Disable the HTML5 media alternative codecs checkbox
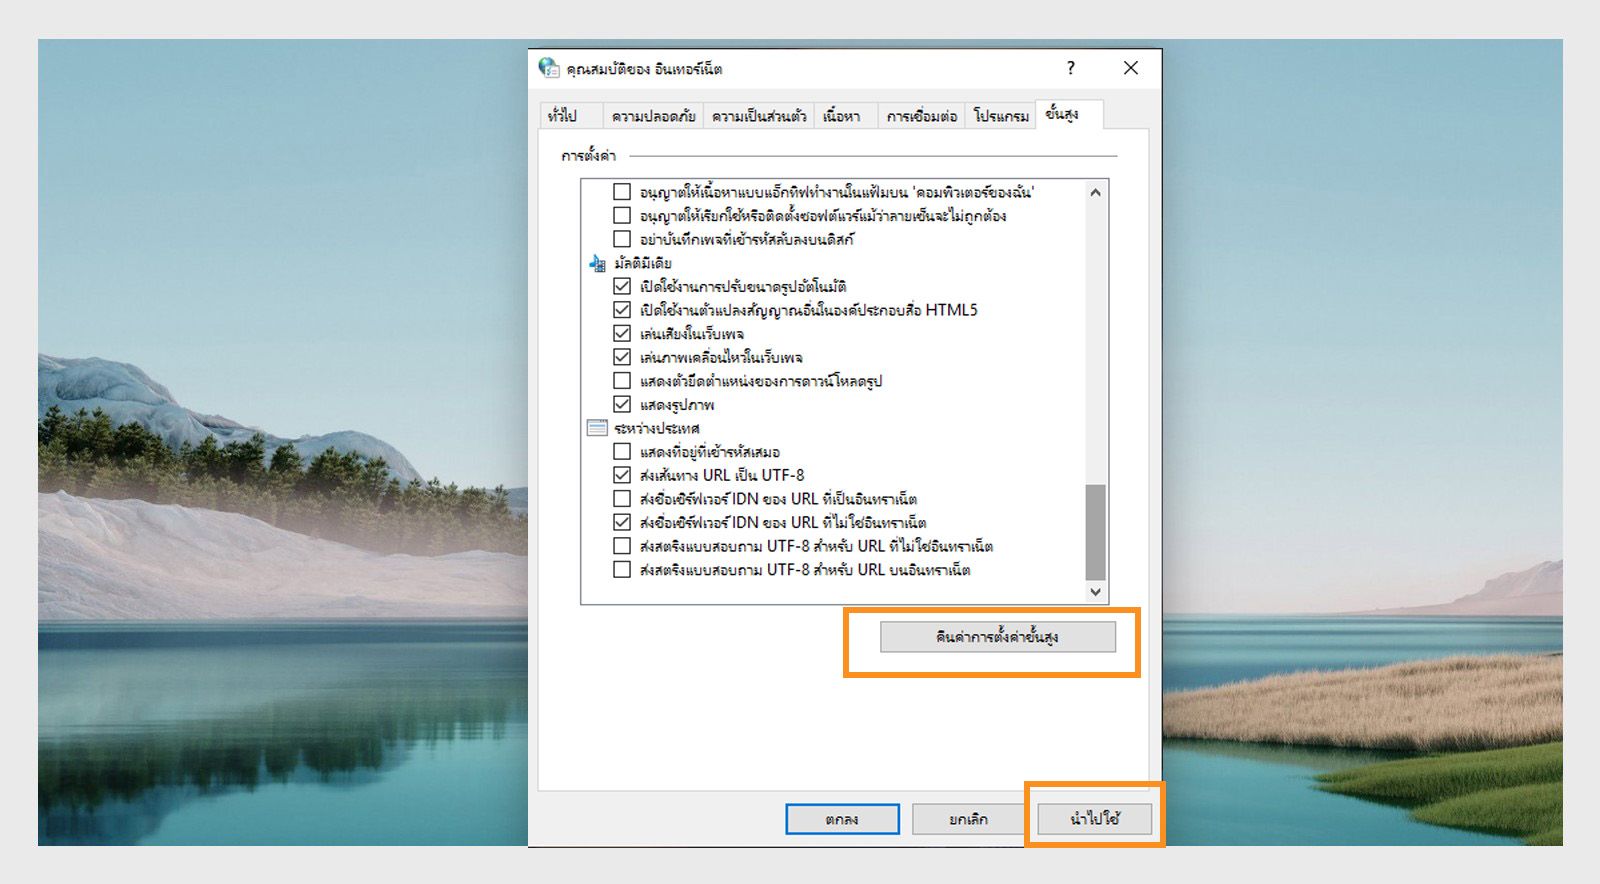1600x884 pixels. 622,310
